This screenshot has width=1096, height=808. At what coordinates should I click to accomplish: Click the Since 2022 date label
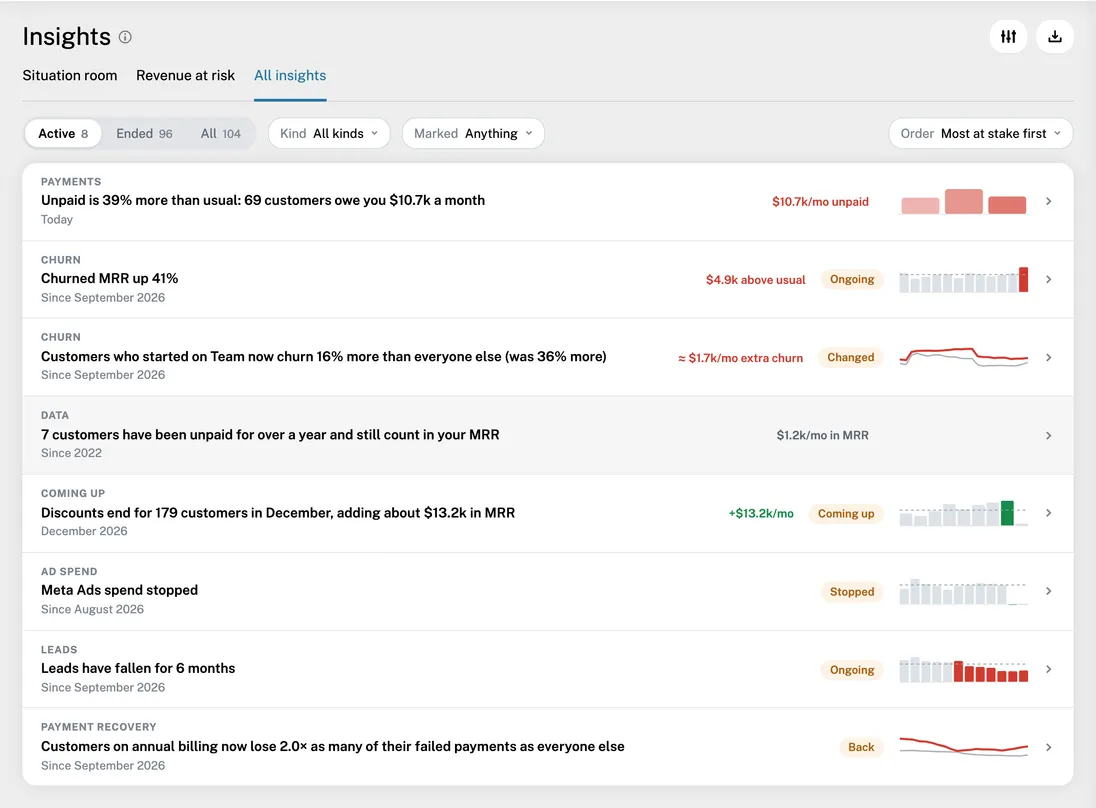point(71,453)
